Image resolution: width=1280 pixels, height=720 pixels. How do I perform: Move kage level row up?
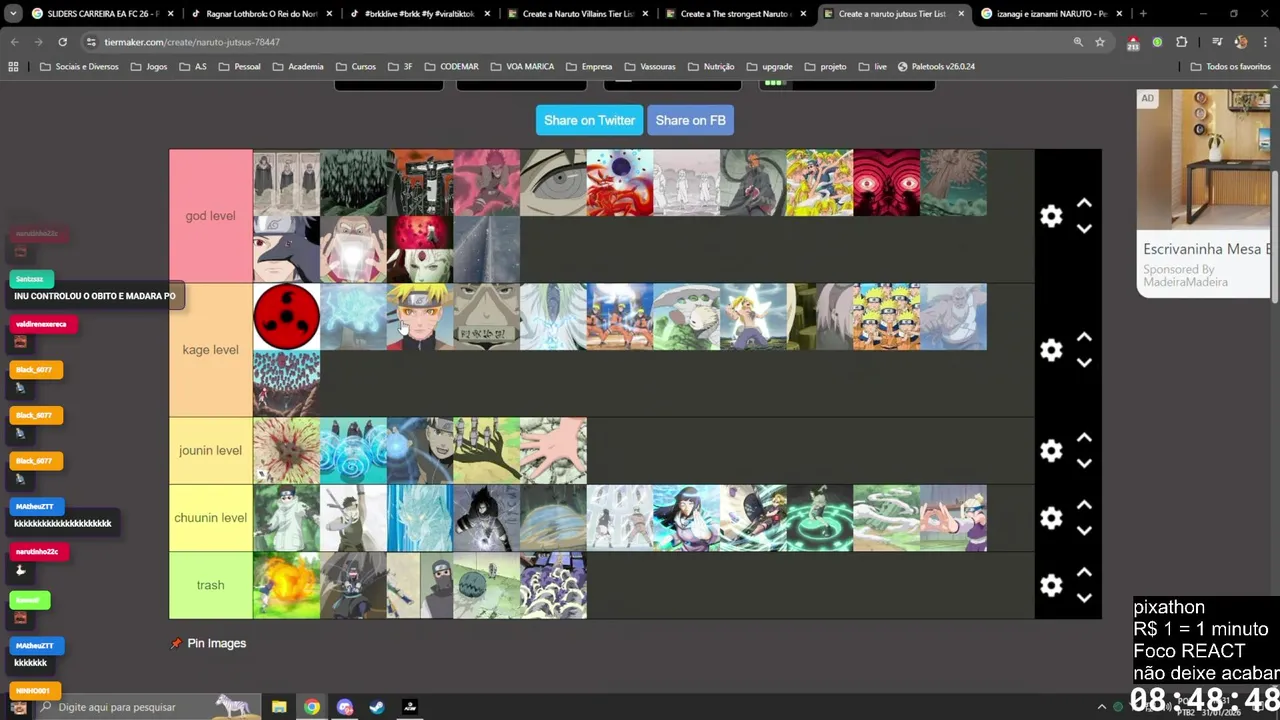1084,337
